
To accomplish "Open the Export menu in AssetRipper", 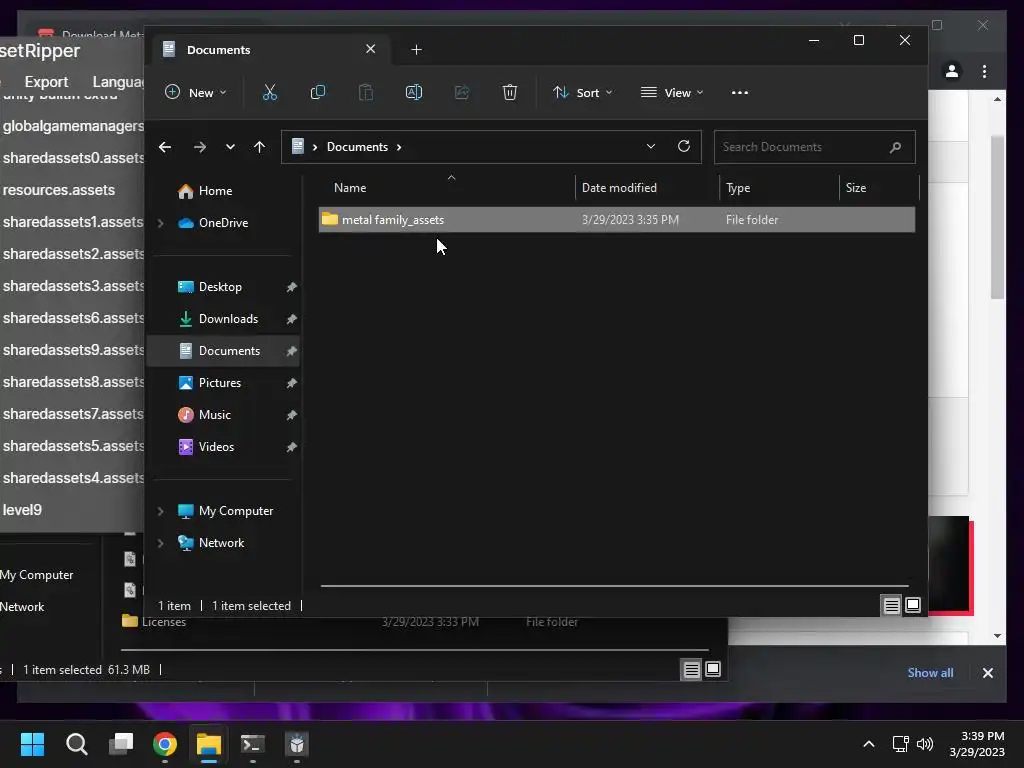I will coord(46,82).
